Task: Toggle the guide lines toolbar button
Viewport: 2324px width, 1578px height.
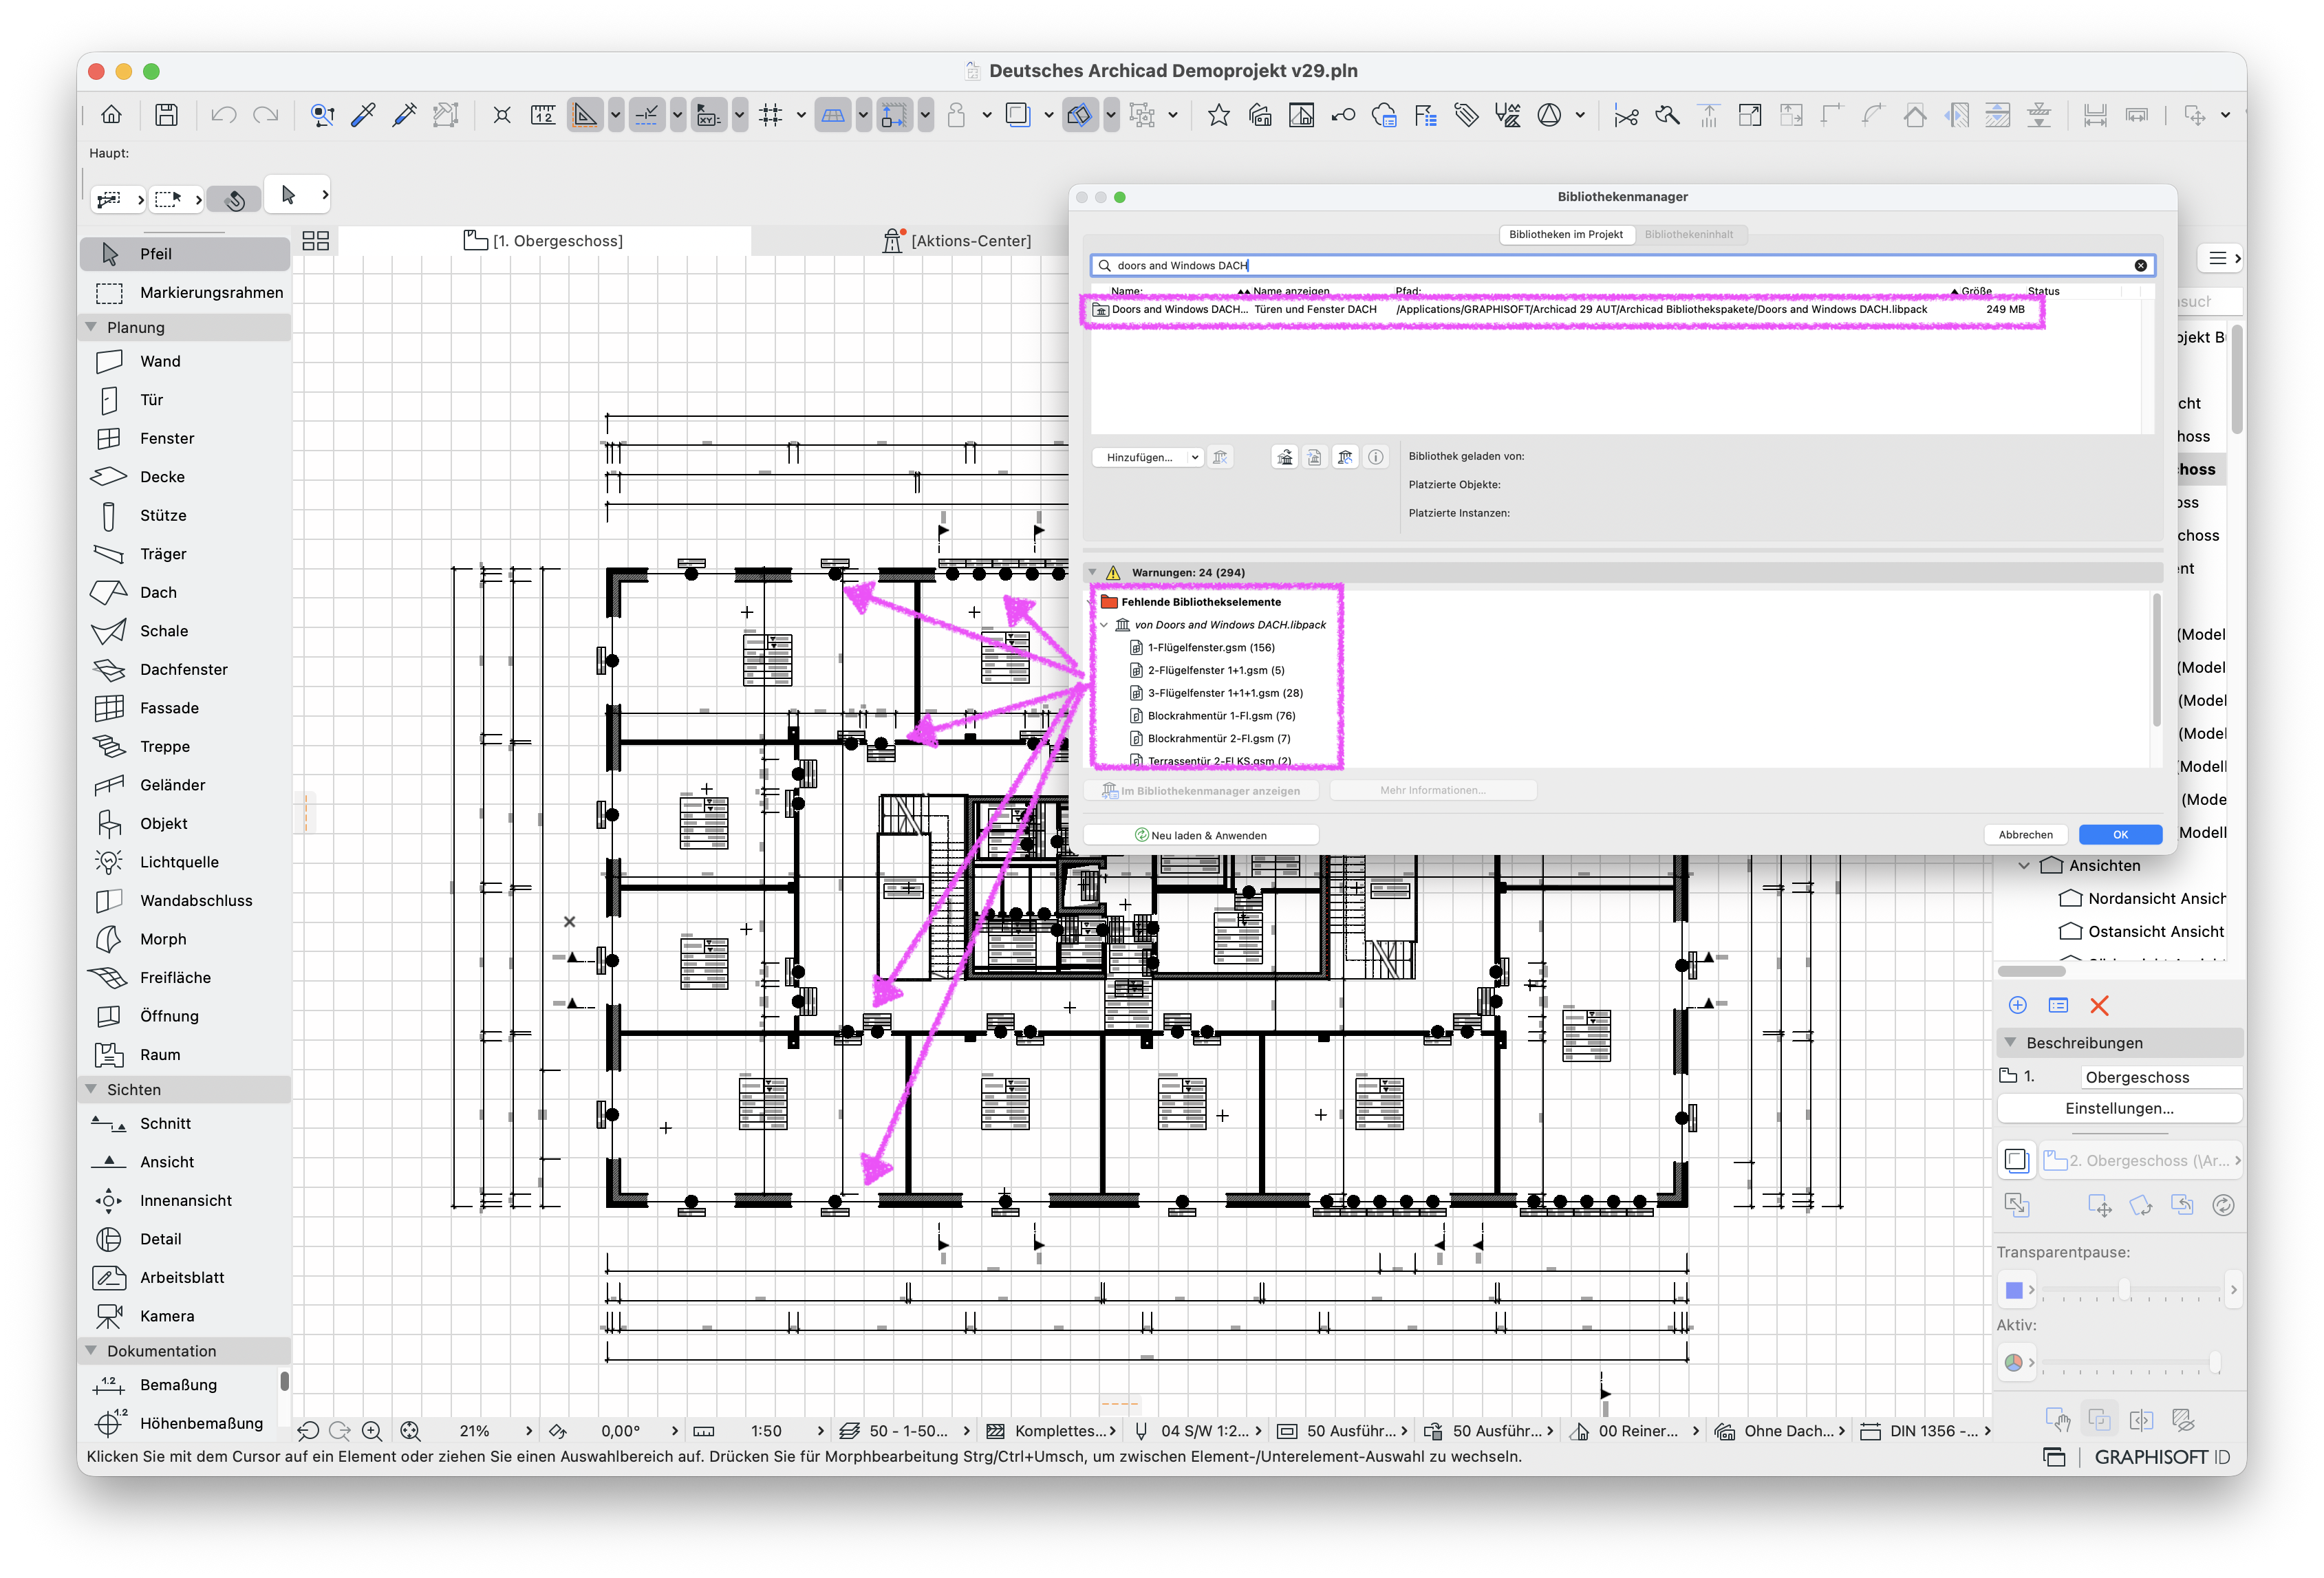Action: click(585, 115)
